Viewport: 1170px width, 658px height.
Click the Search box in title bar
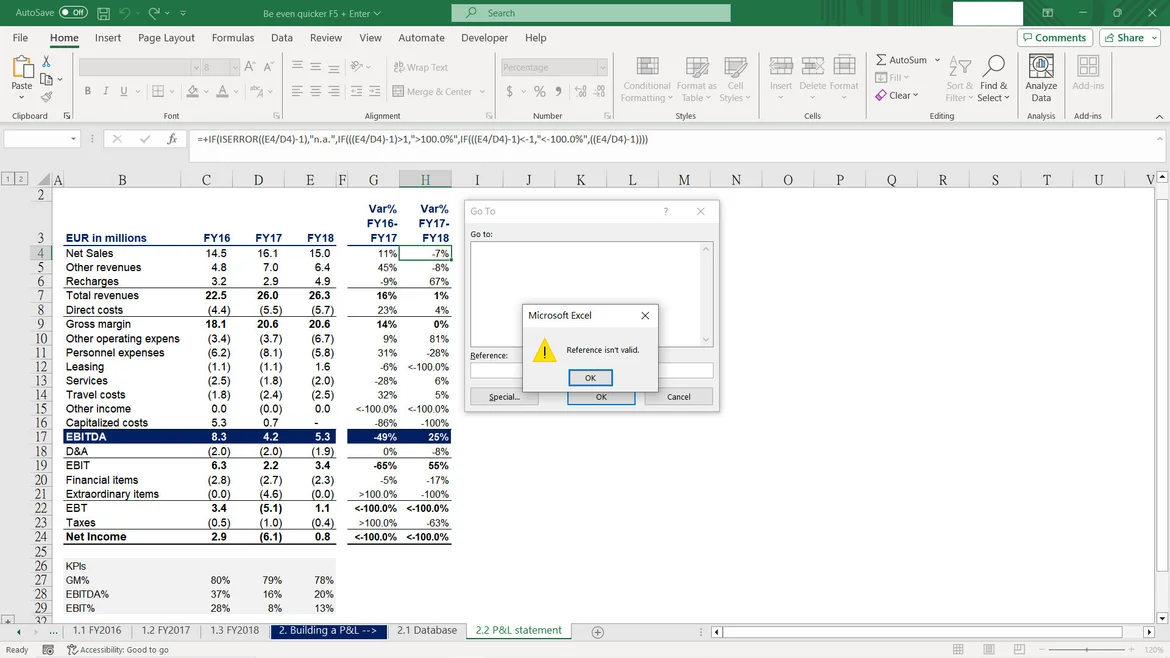pos(591,13)
